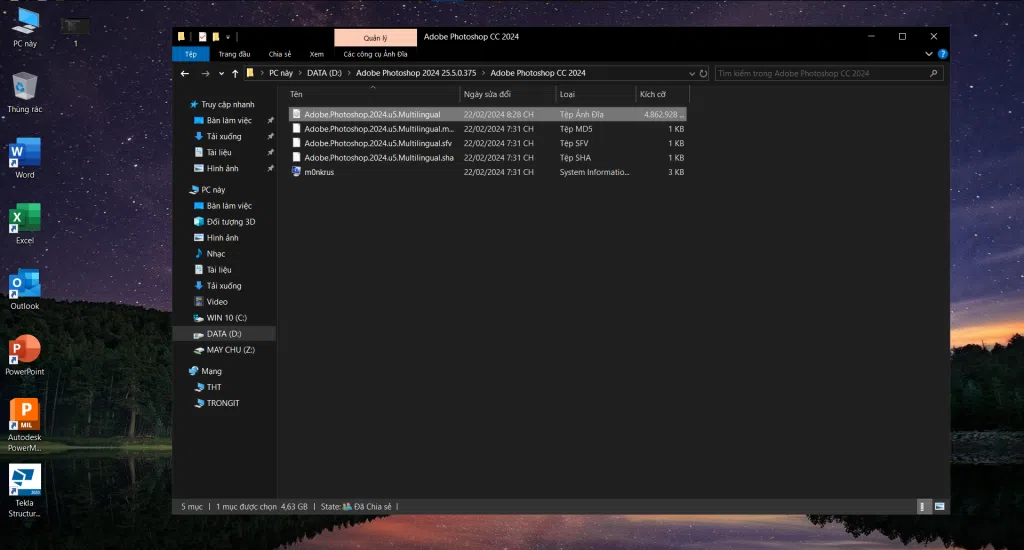Maximize the Adobe Photoshop CC 2024 window

pyautogui.click(x=903, y=37)
